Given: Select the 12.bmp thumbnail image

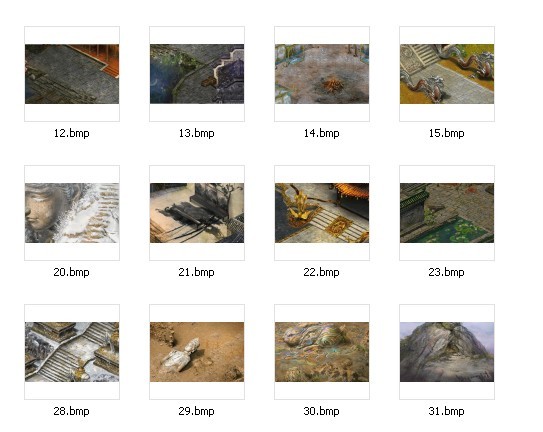Looking at the screenshot, I should point(72,74).
